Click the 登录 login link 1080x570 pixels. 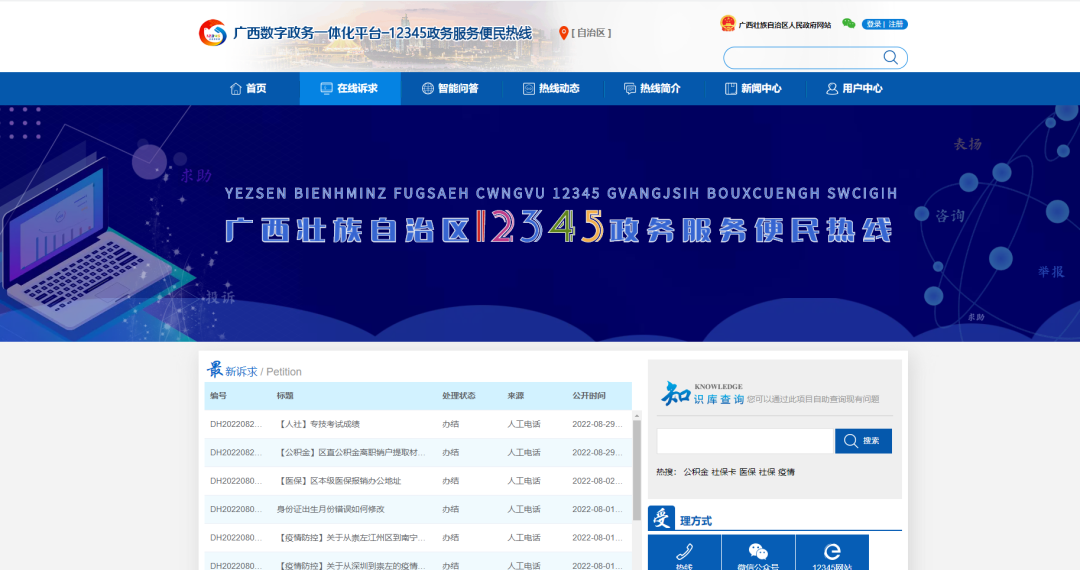click(x=874, y=24)
